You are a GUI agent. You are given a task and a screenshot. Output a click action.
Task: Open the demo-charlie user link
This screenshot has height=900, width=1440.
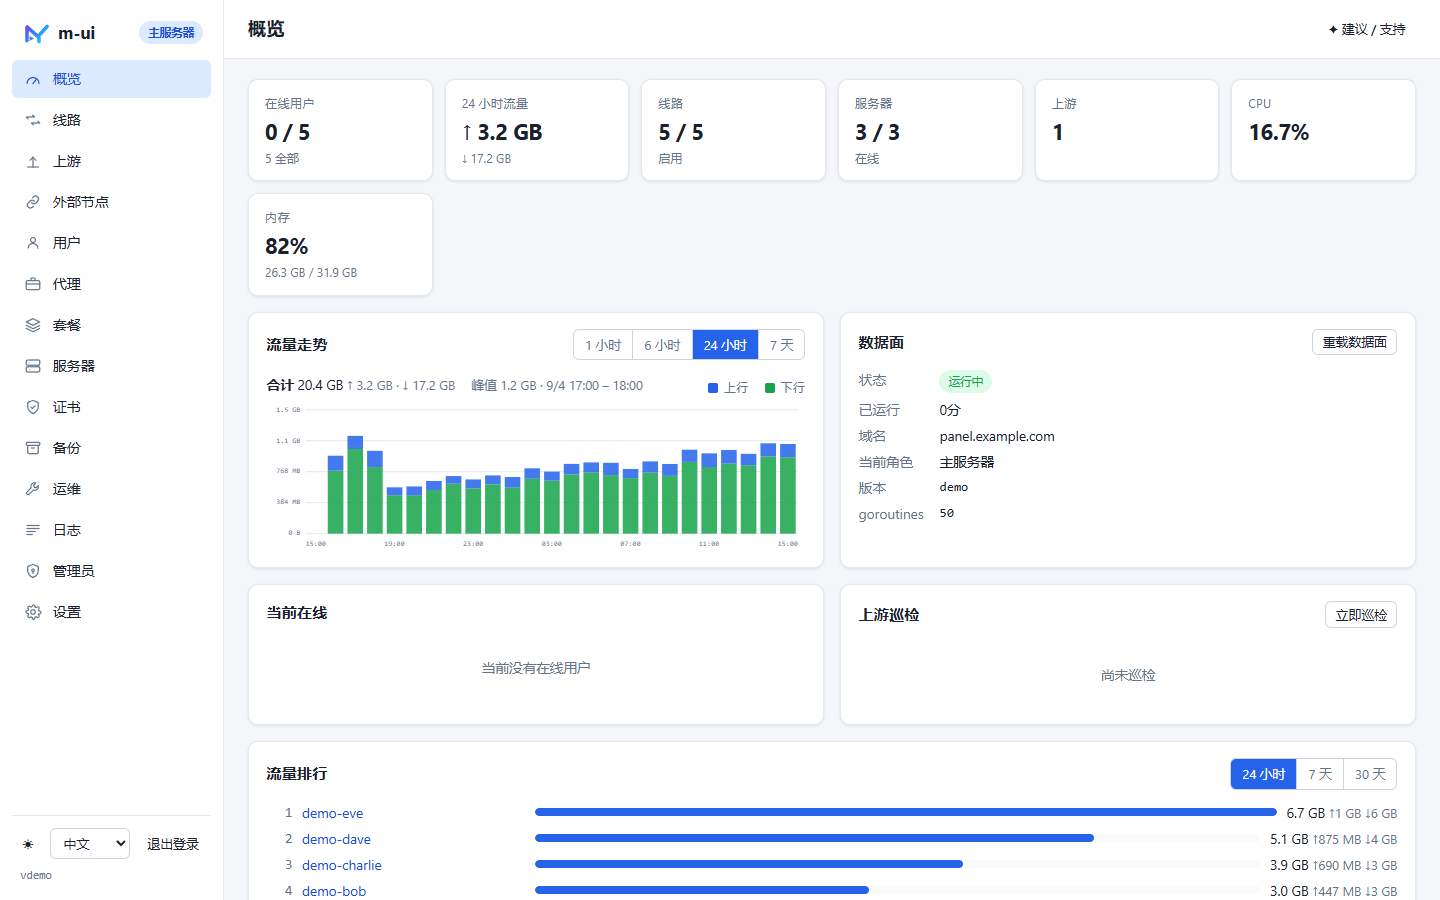pyautogui.click(x=342, y=865)
